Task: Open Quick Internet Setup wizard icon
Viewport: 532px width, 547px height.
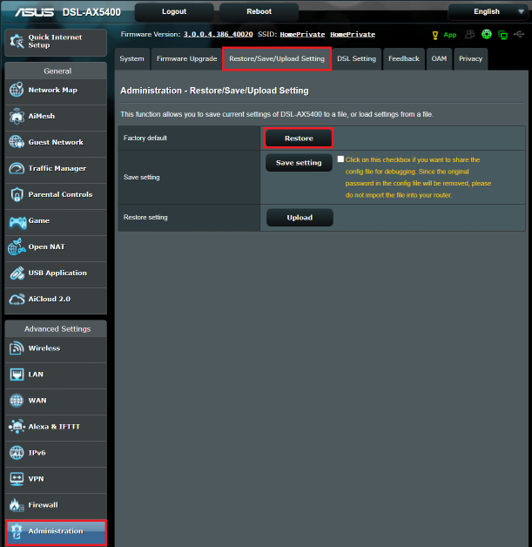Action: point(16,42)
